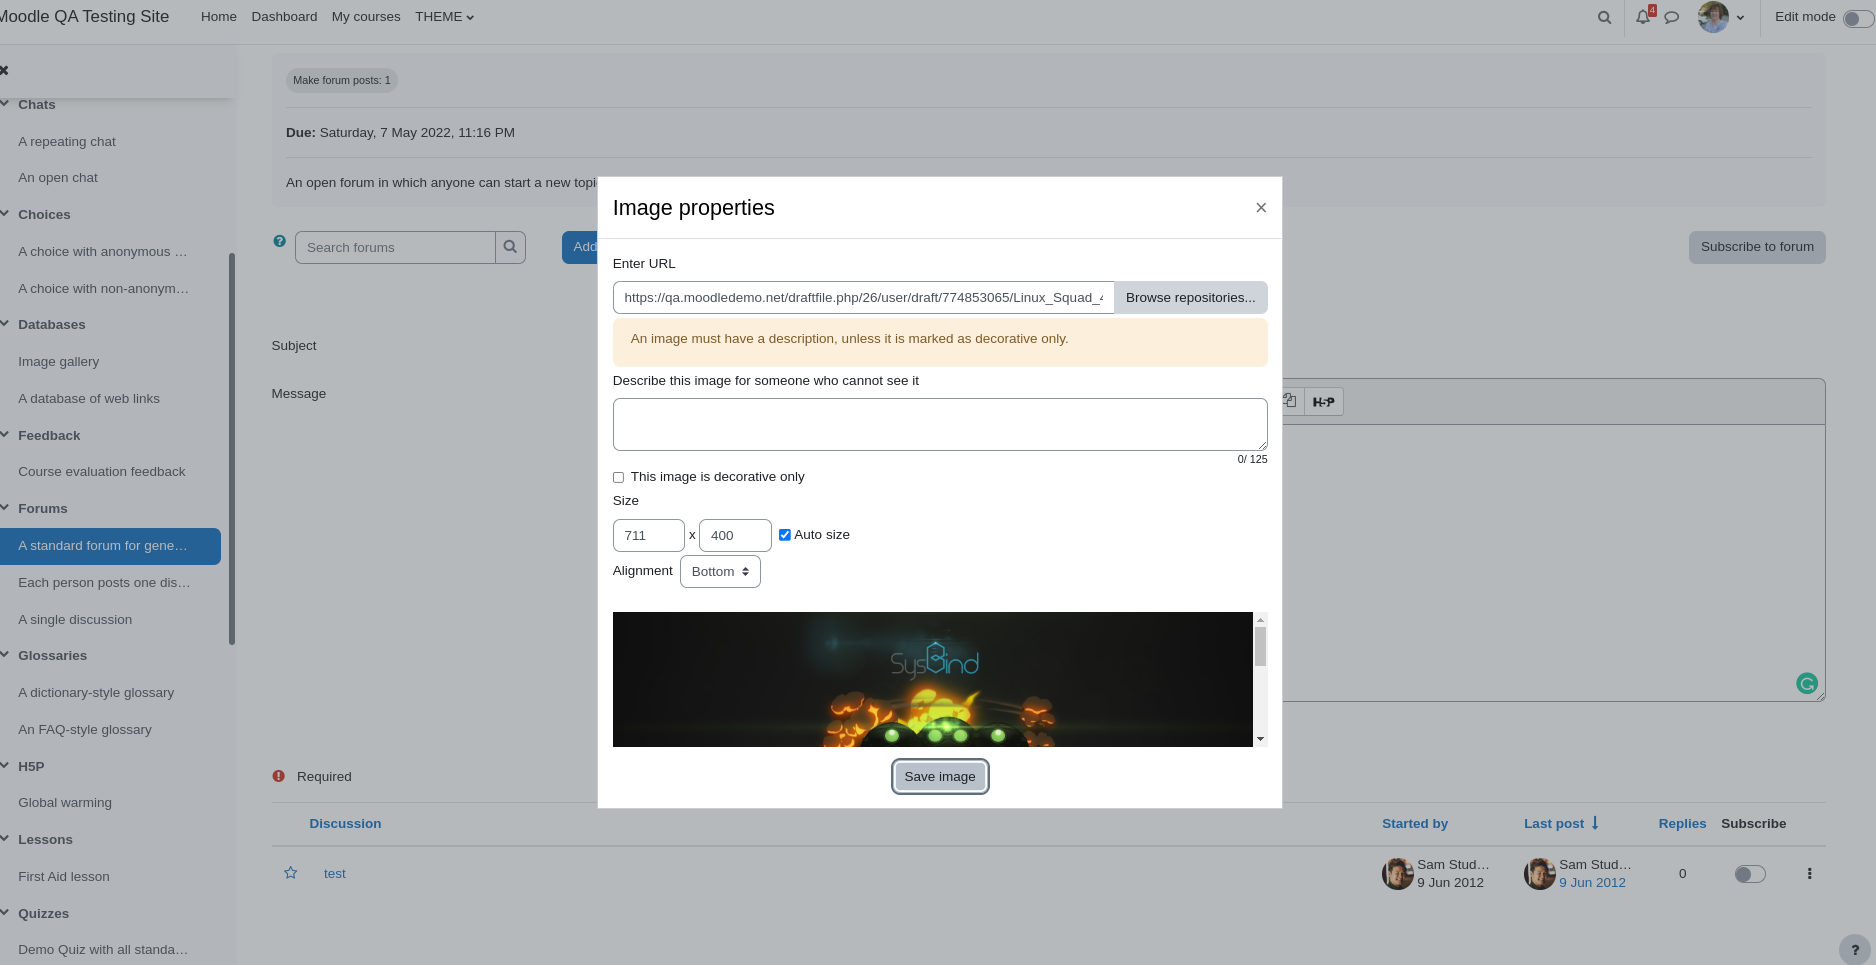Screen dimensions: 1876x965
Task: Open 'First Aid lesson'
Action: click(64, 876)
